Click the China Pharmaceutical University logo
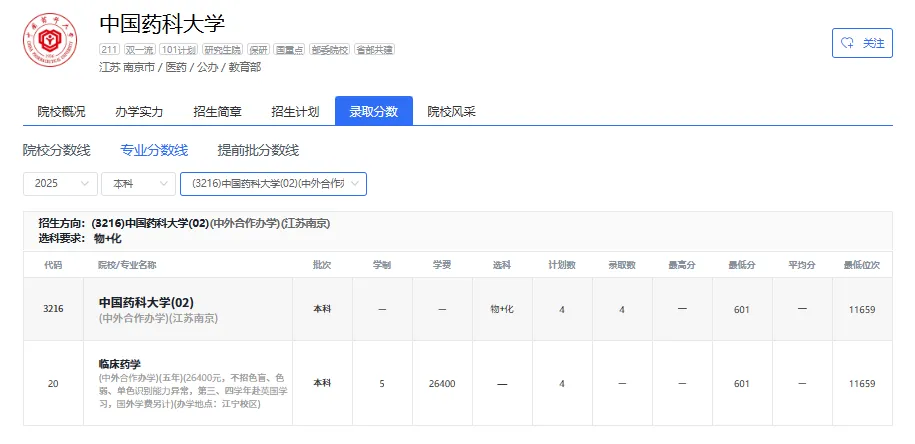The width and height of the screenshot is (915, 444). pyautogui.click(x=50, y=40)
